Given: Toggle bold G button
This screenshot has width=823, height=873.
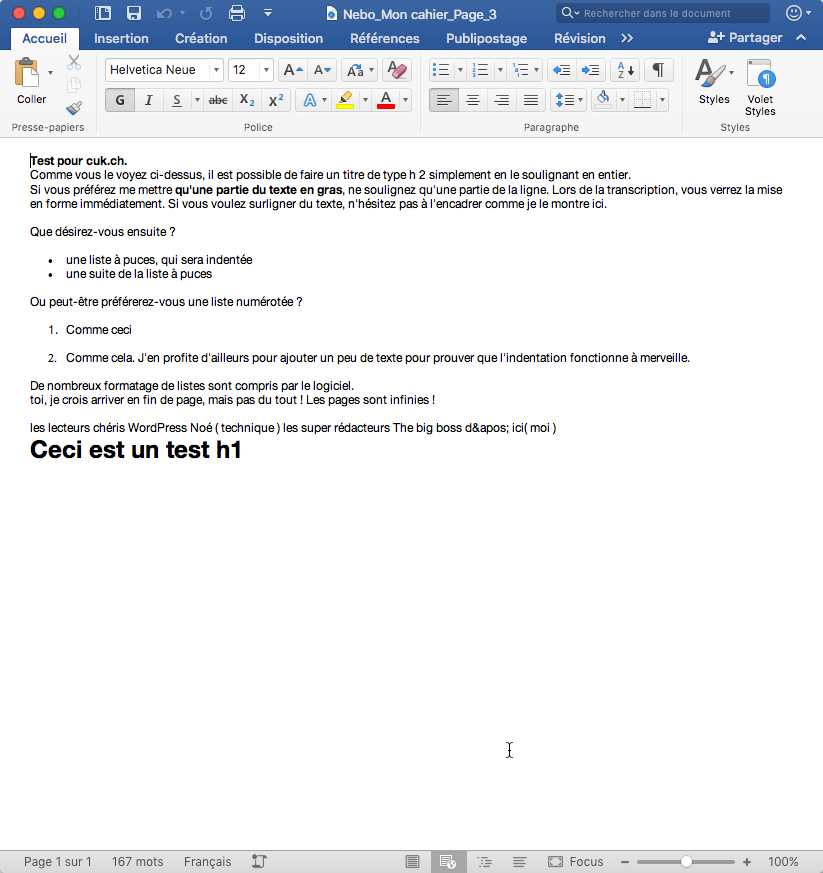Looking at the screenshot, I should [x=120, y=100].
